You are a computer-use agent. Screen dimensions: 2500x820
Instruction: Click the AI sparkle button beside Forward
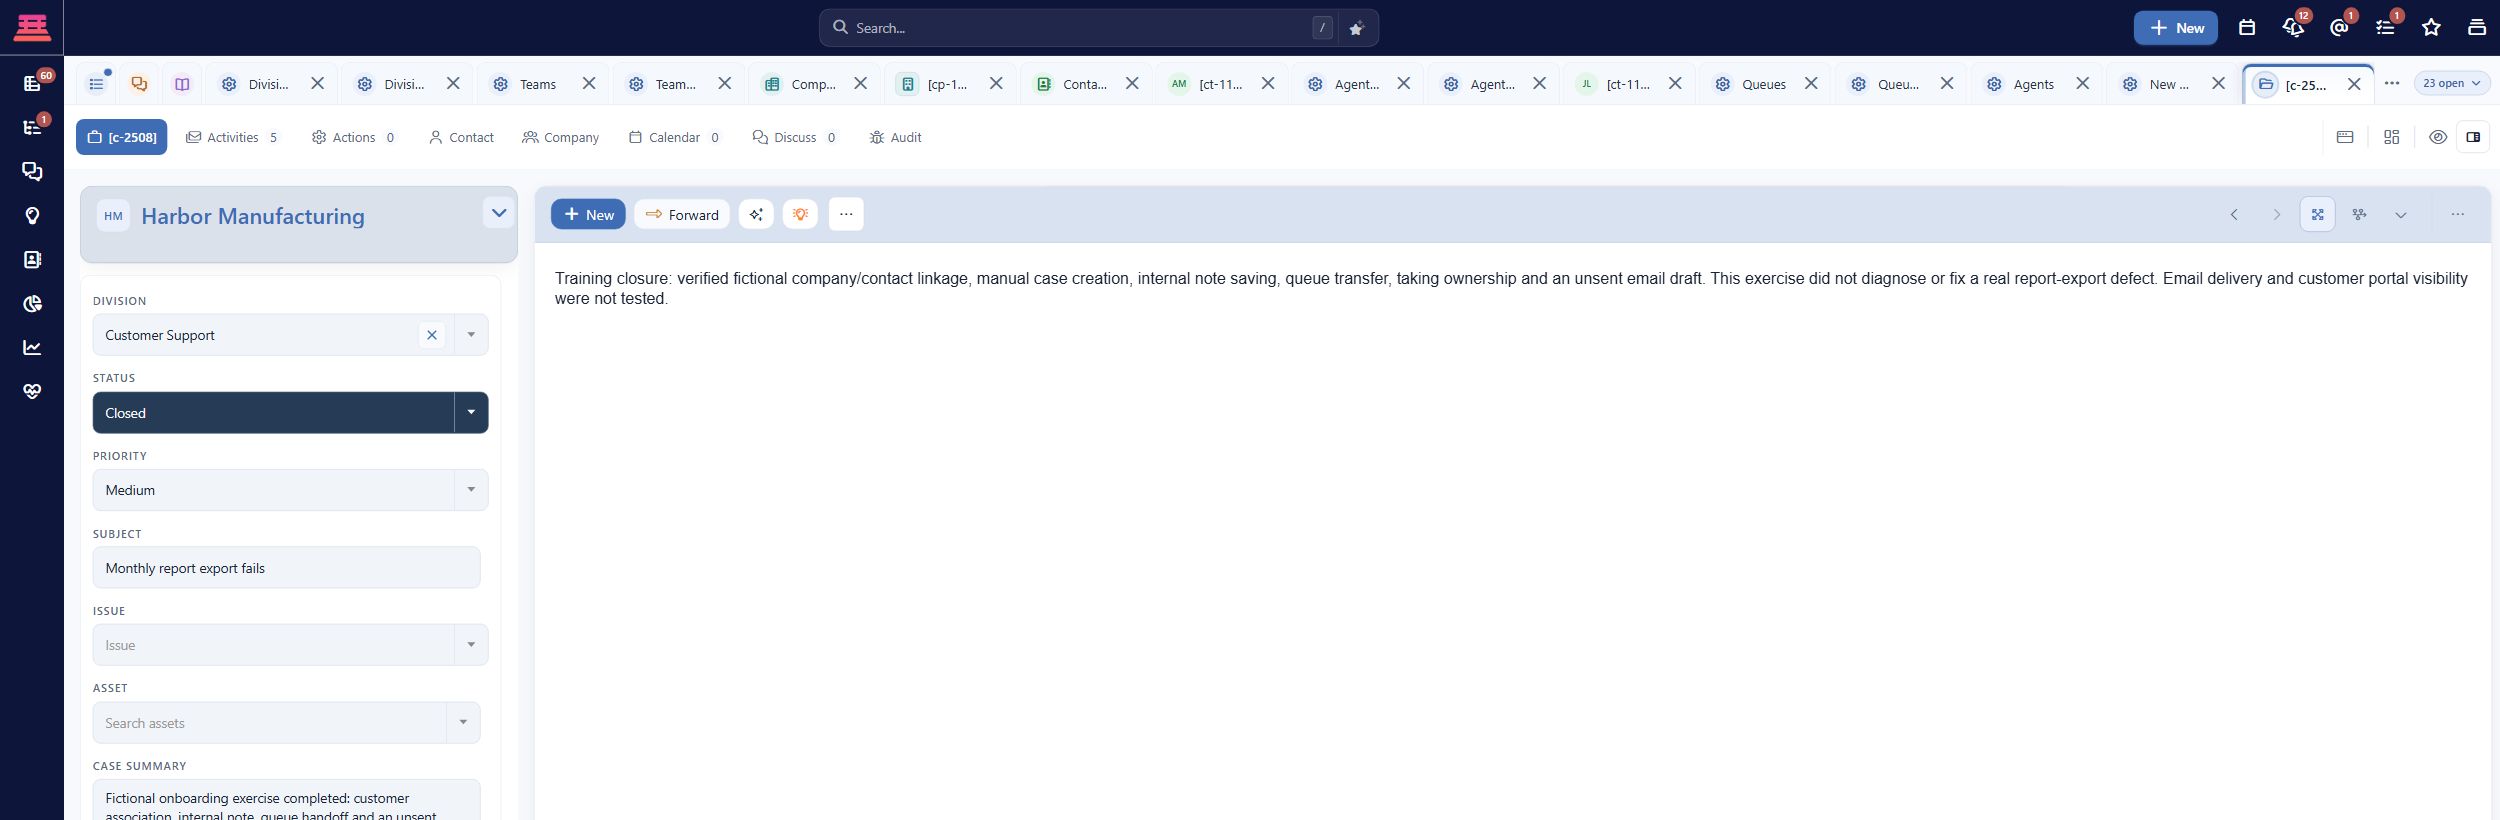pos(756,214)
